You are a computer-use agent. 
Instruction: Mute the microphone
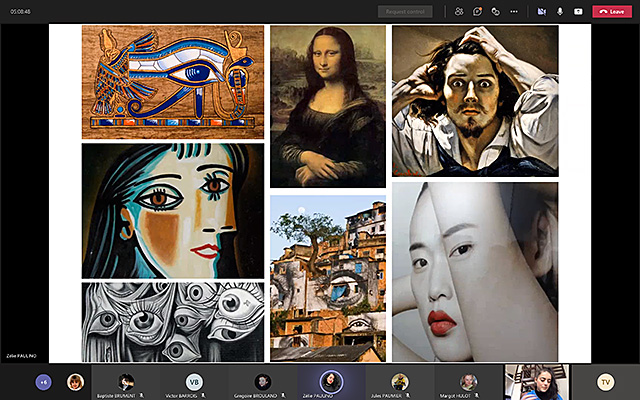(x=560, y=11)
